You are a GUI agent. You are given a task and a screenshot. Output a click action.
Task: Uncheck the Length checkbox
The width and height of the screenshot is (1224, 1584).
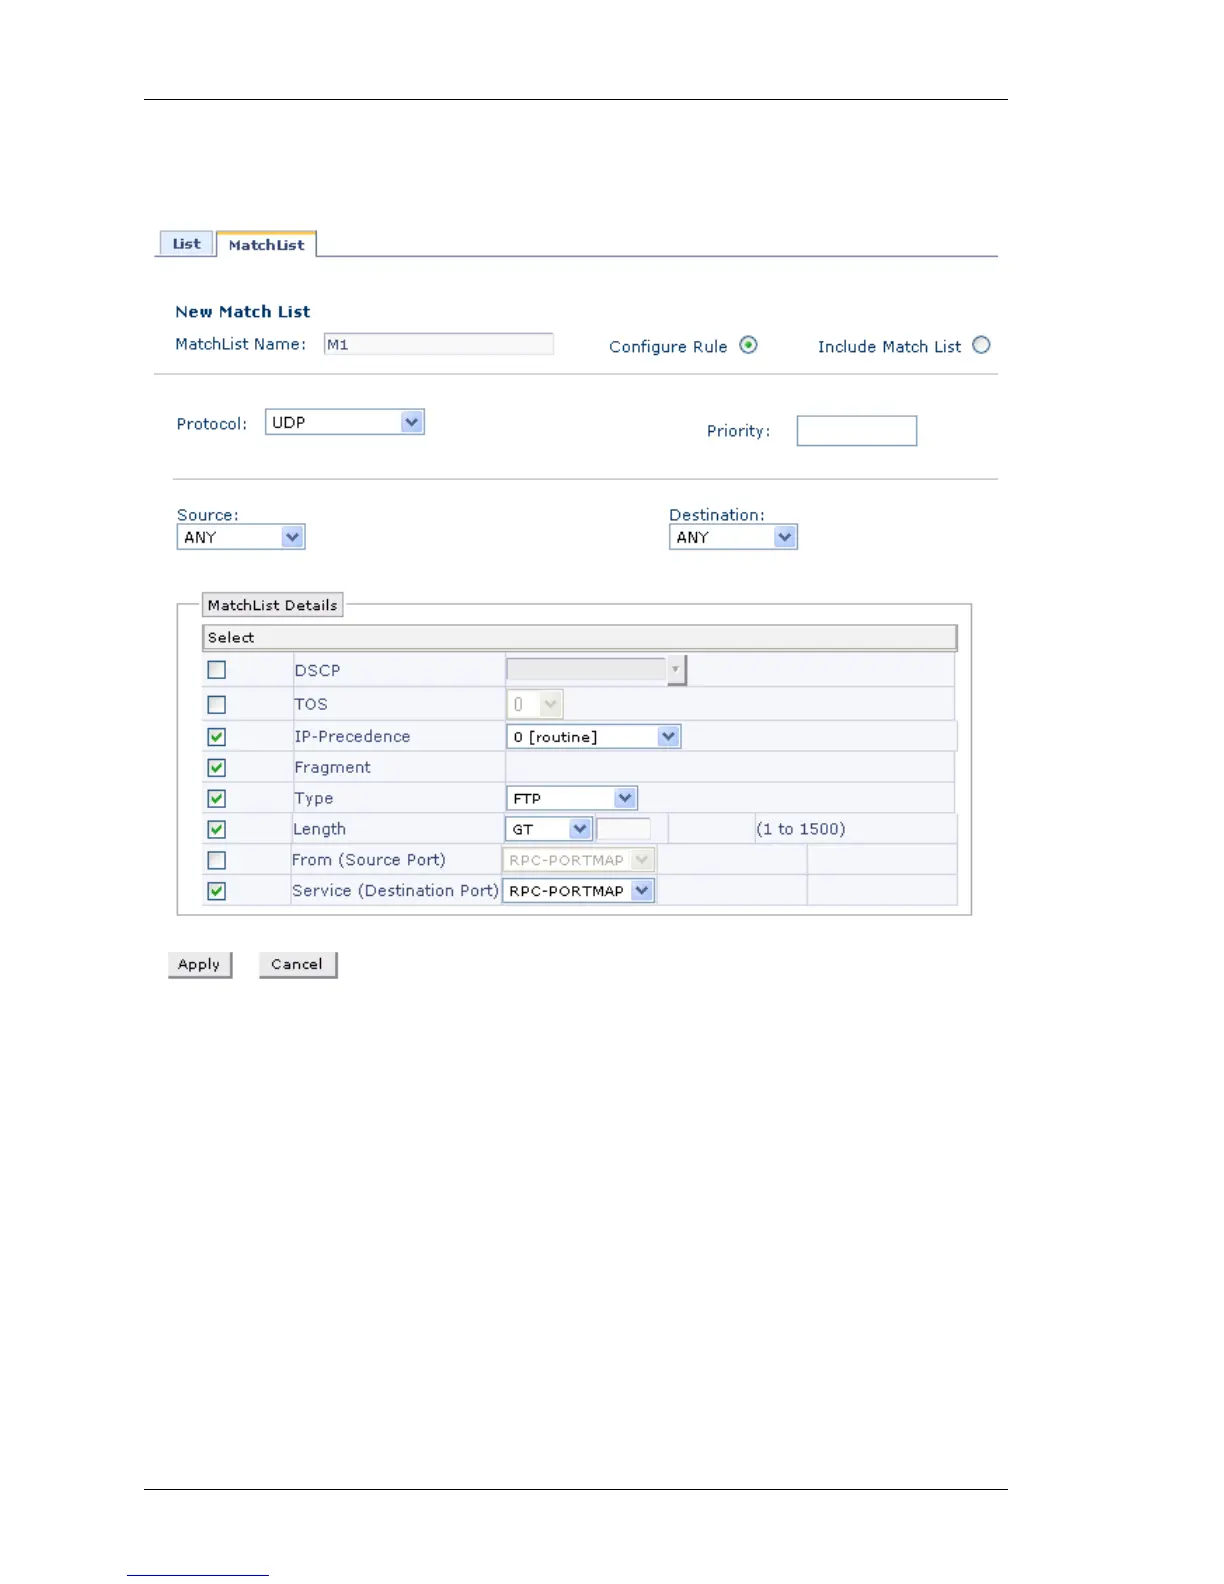216,829
